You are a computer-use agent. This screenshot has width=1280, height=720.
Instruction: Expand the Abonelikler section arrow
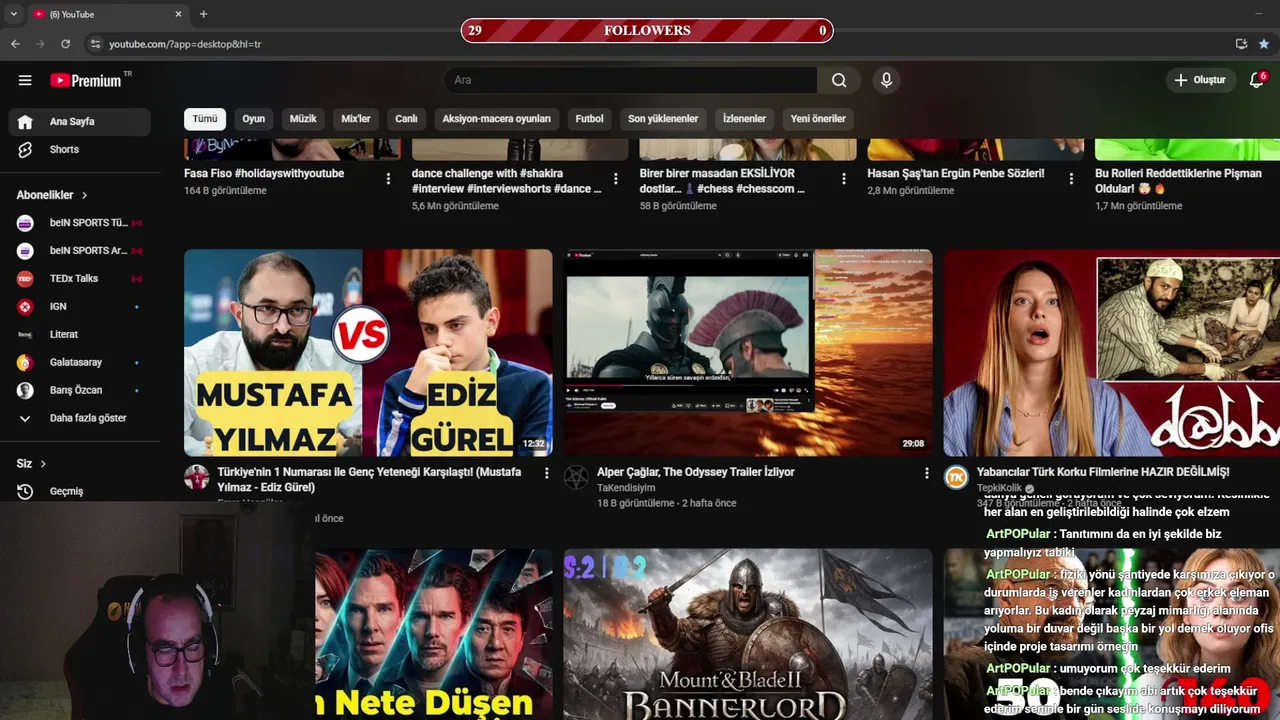[x=85, y=195]
